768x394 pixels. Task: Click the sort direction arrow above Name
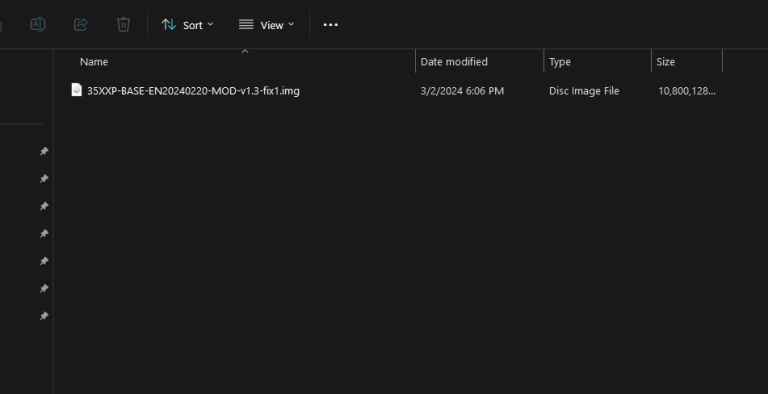pyautogui.click(x=245, y=51)
